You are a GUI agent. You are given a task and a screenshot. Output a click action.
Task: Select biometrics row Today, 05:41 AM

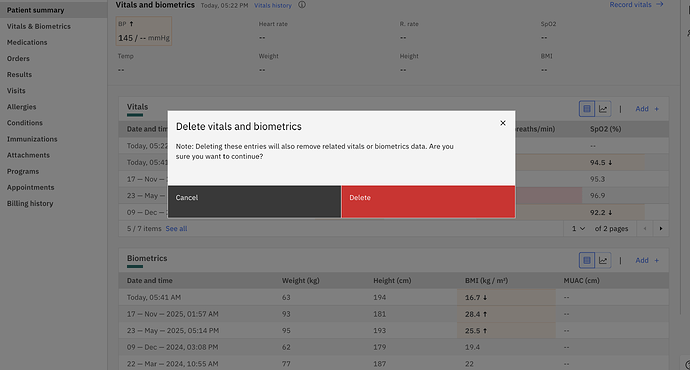393,297
